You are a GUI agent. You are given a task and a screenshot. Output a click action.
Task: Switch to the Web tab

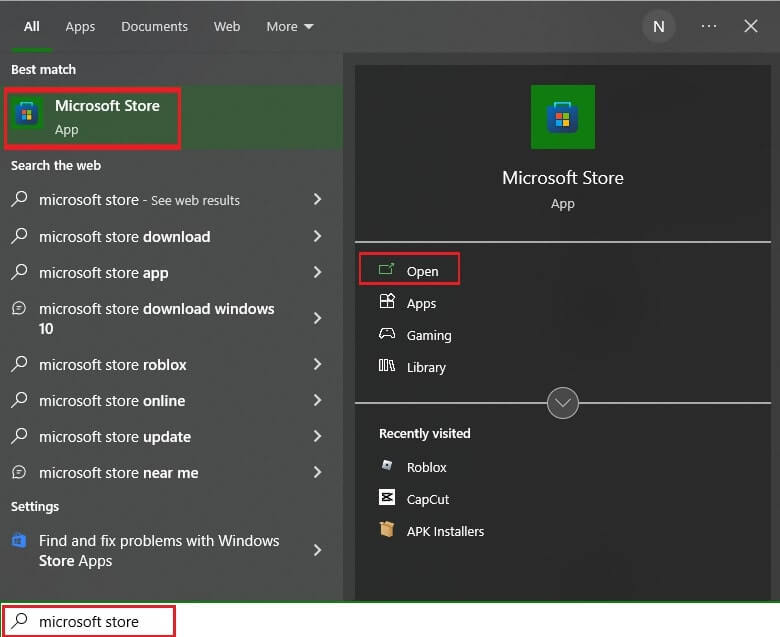click(227, 26)
